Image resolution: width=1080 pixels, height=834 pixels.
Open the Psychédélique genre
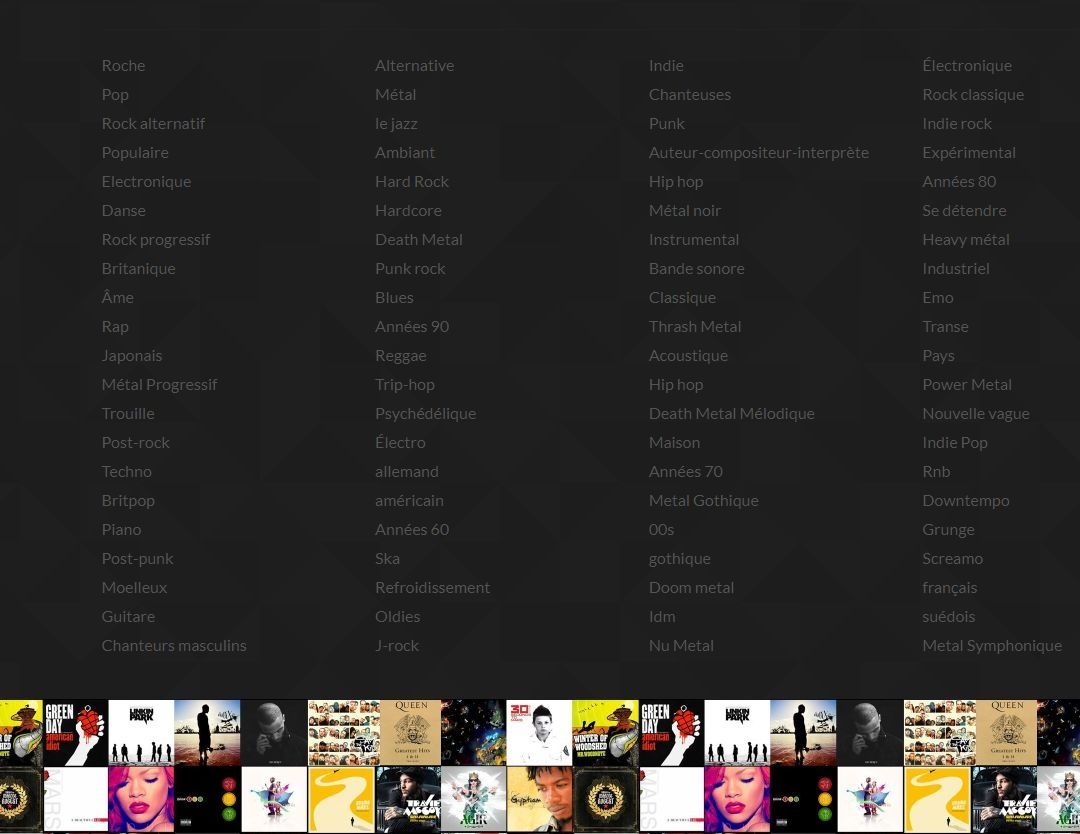point(425,413)
